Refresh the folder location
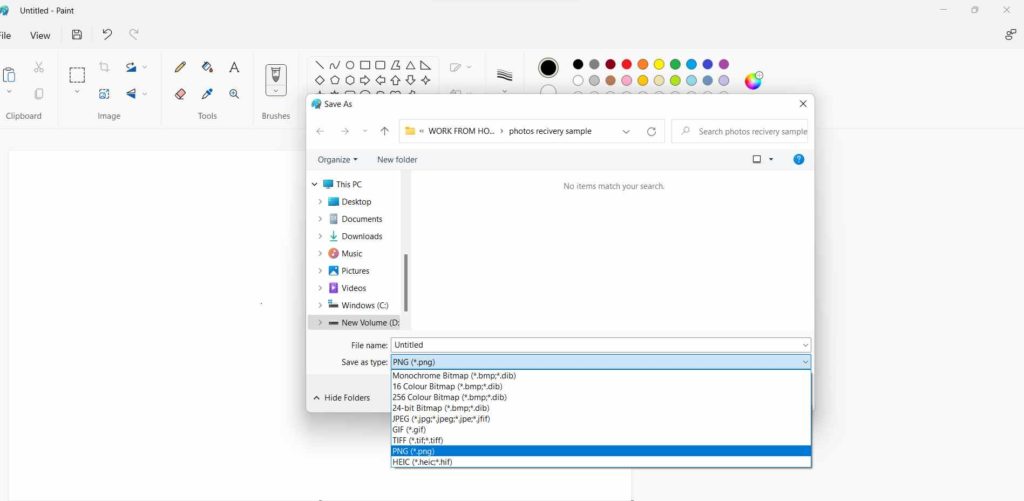The image size is (1024, 501). 651,131
